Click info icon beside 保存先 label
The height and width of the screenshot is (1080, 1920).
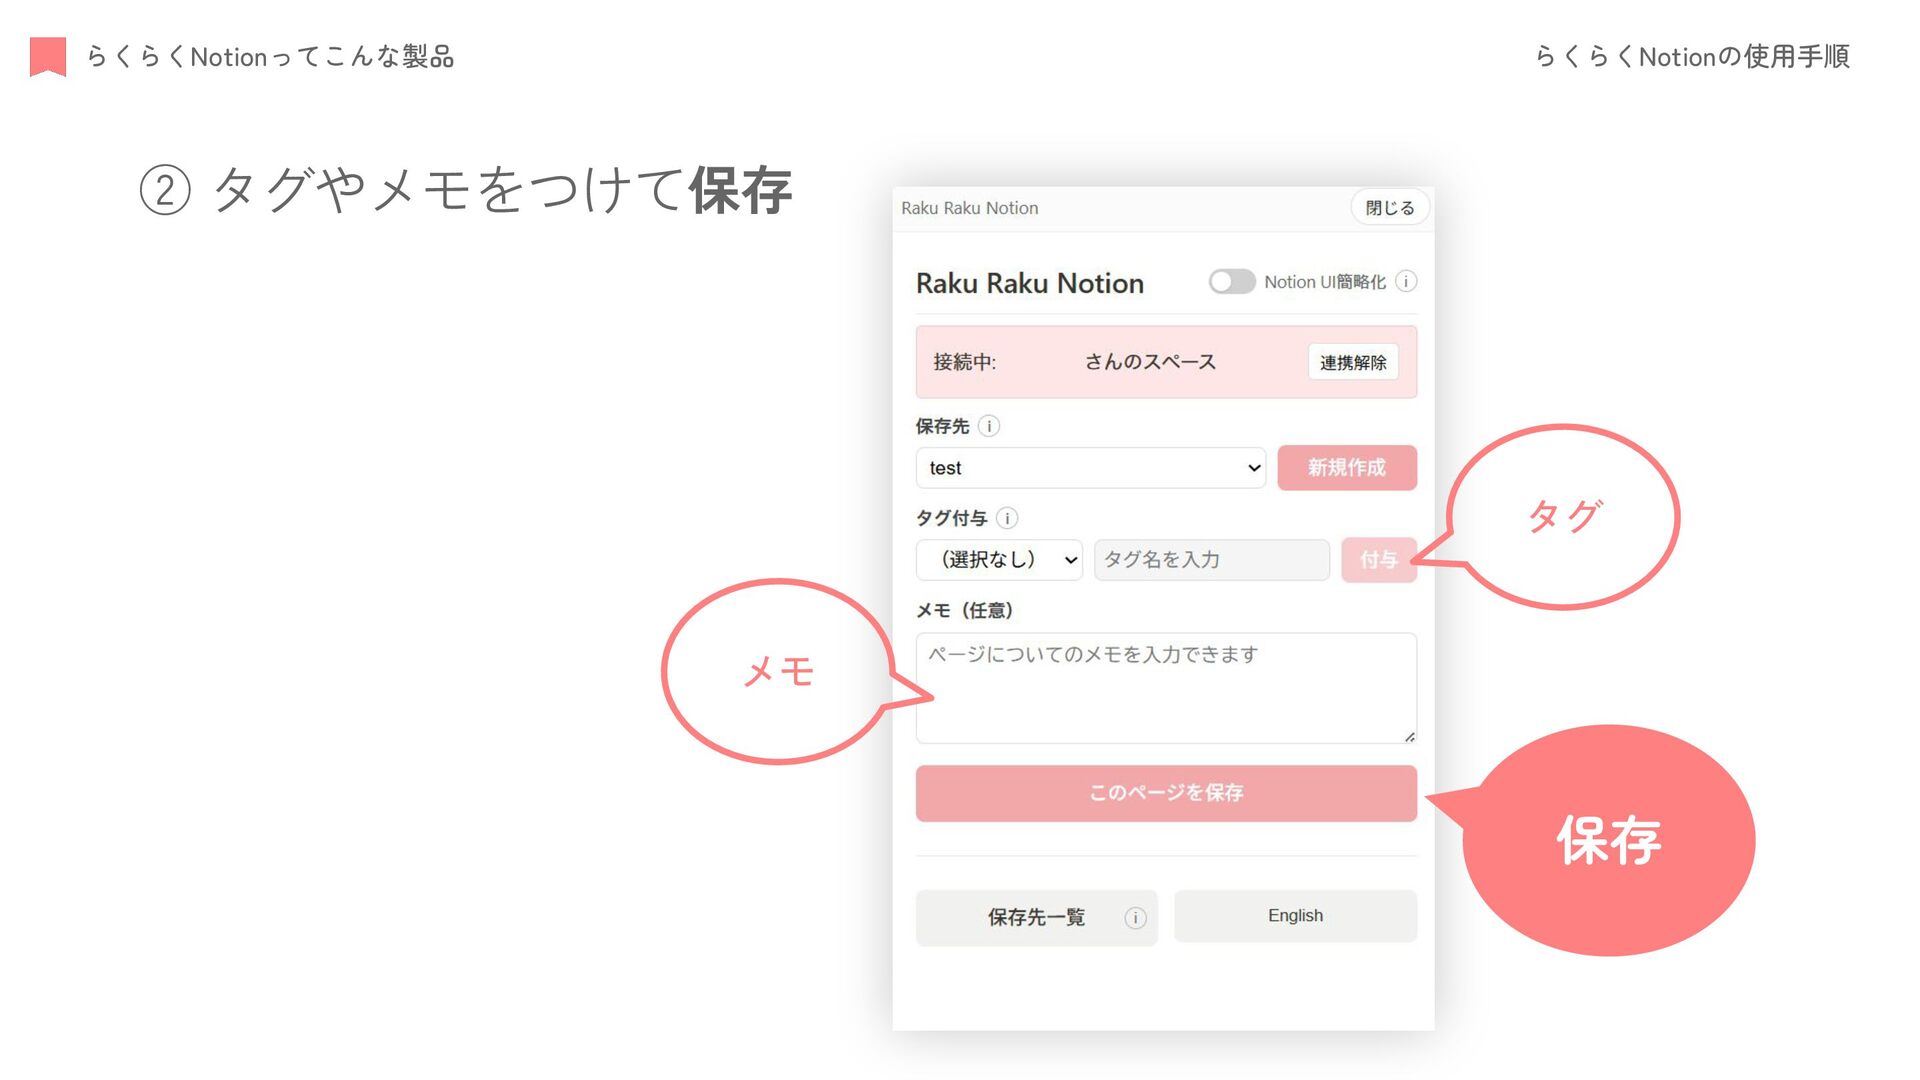point(989,426)
